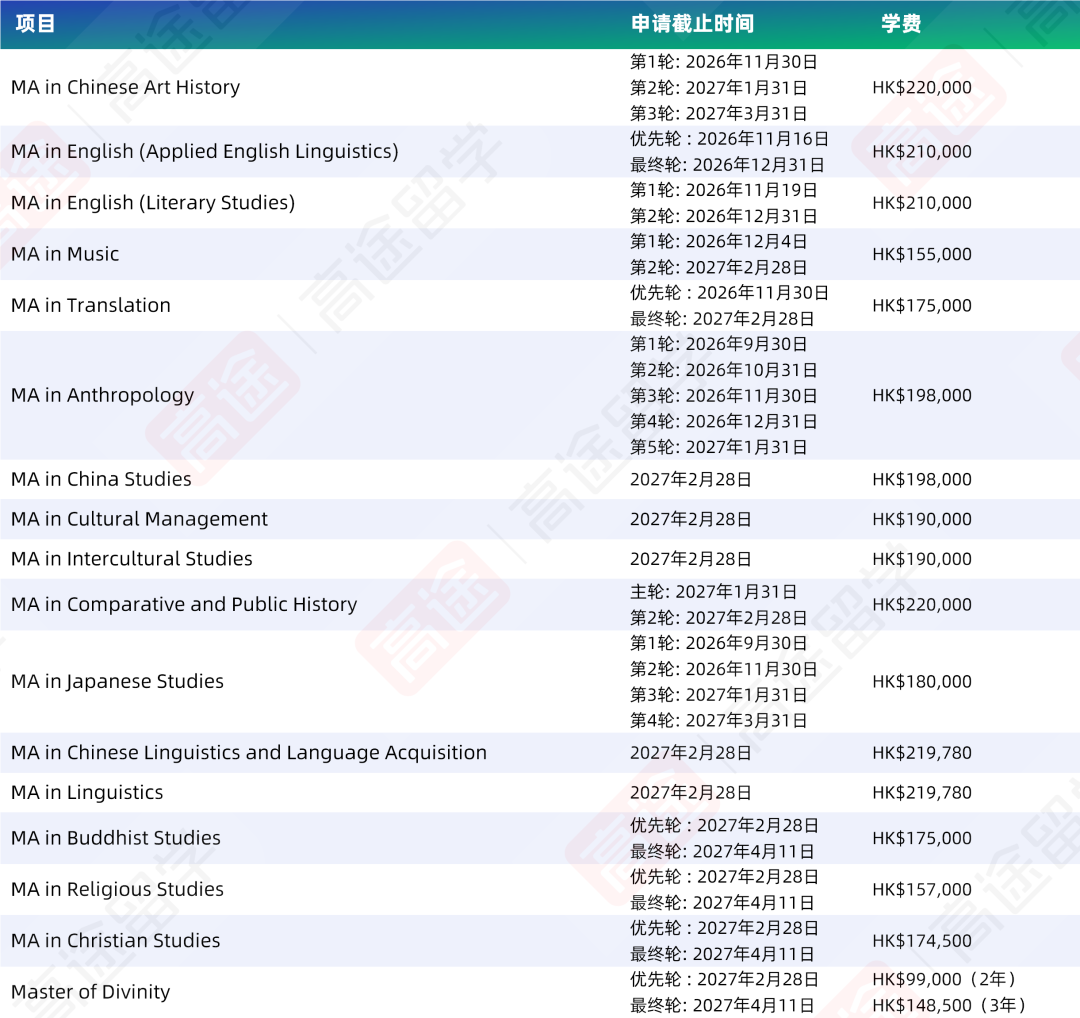Click Japanese Studies 第4轮 2027年3月31日 deadline
1080x1018 pixels.
tap(718, 721)
